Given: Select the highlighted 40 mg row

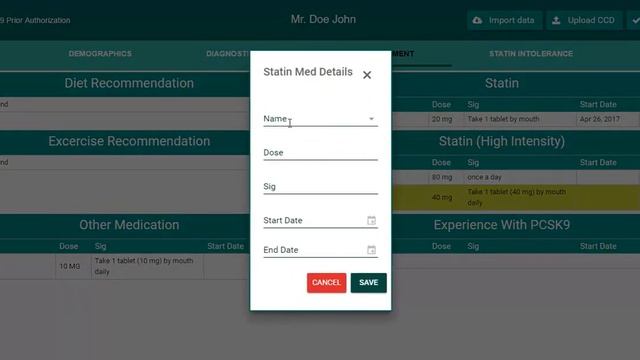Looking at the screenshot, I should click(516, 197).
